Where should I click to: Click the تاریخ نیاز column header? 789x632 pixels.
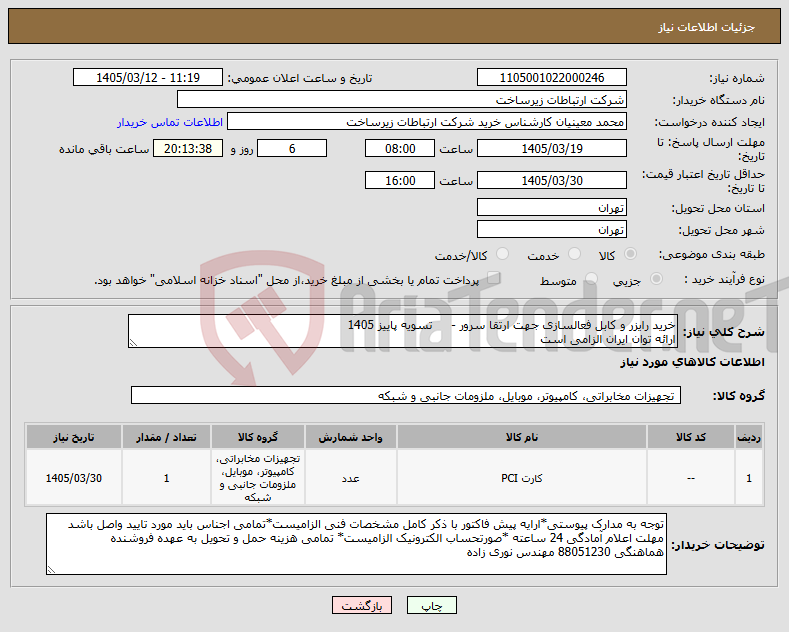73,437
